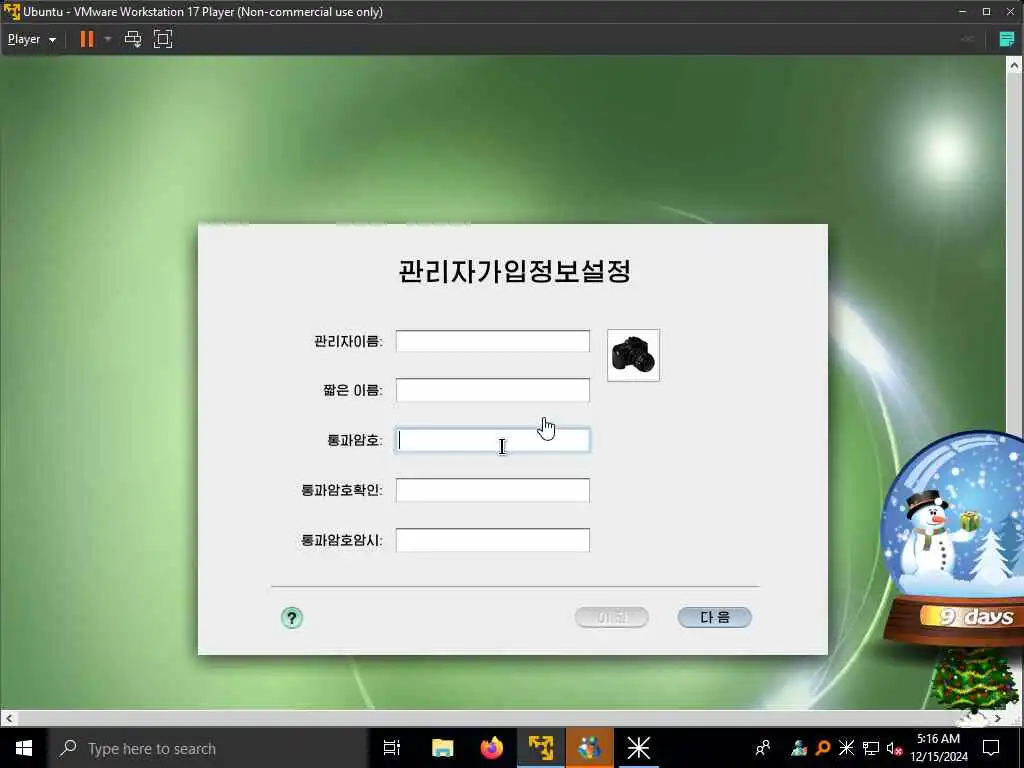Click the network tray icon
Viewport: 1024px width, 768px height.
[871, 748]
